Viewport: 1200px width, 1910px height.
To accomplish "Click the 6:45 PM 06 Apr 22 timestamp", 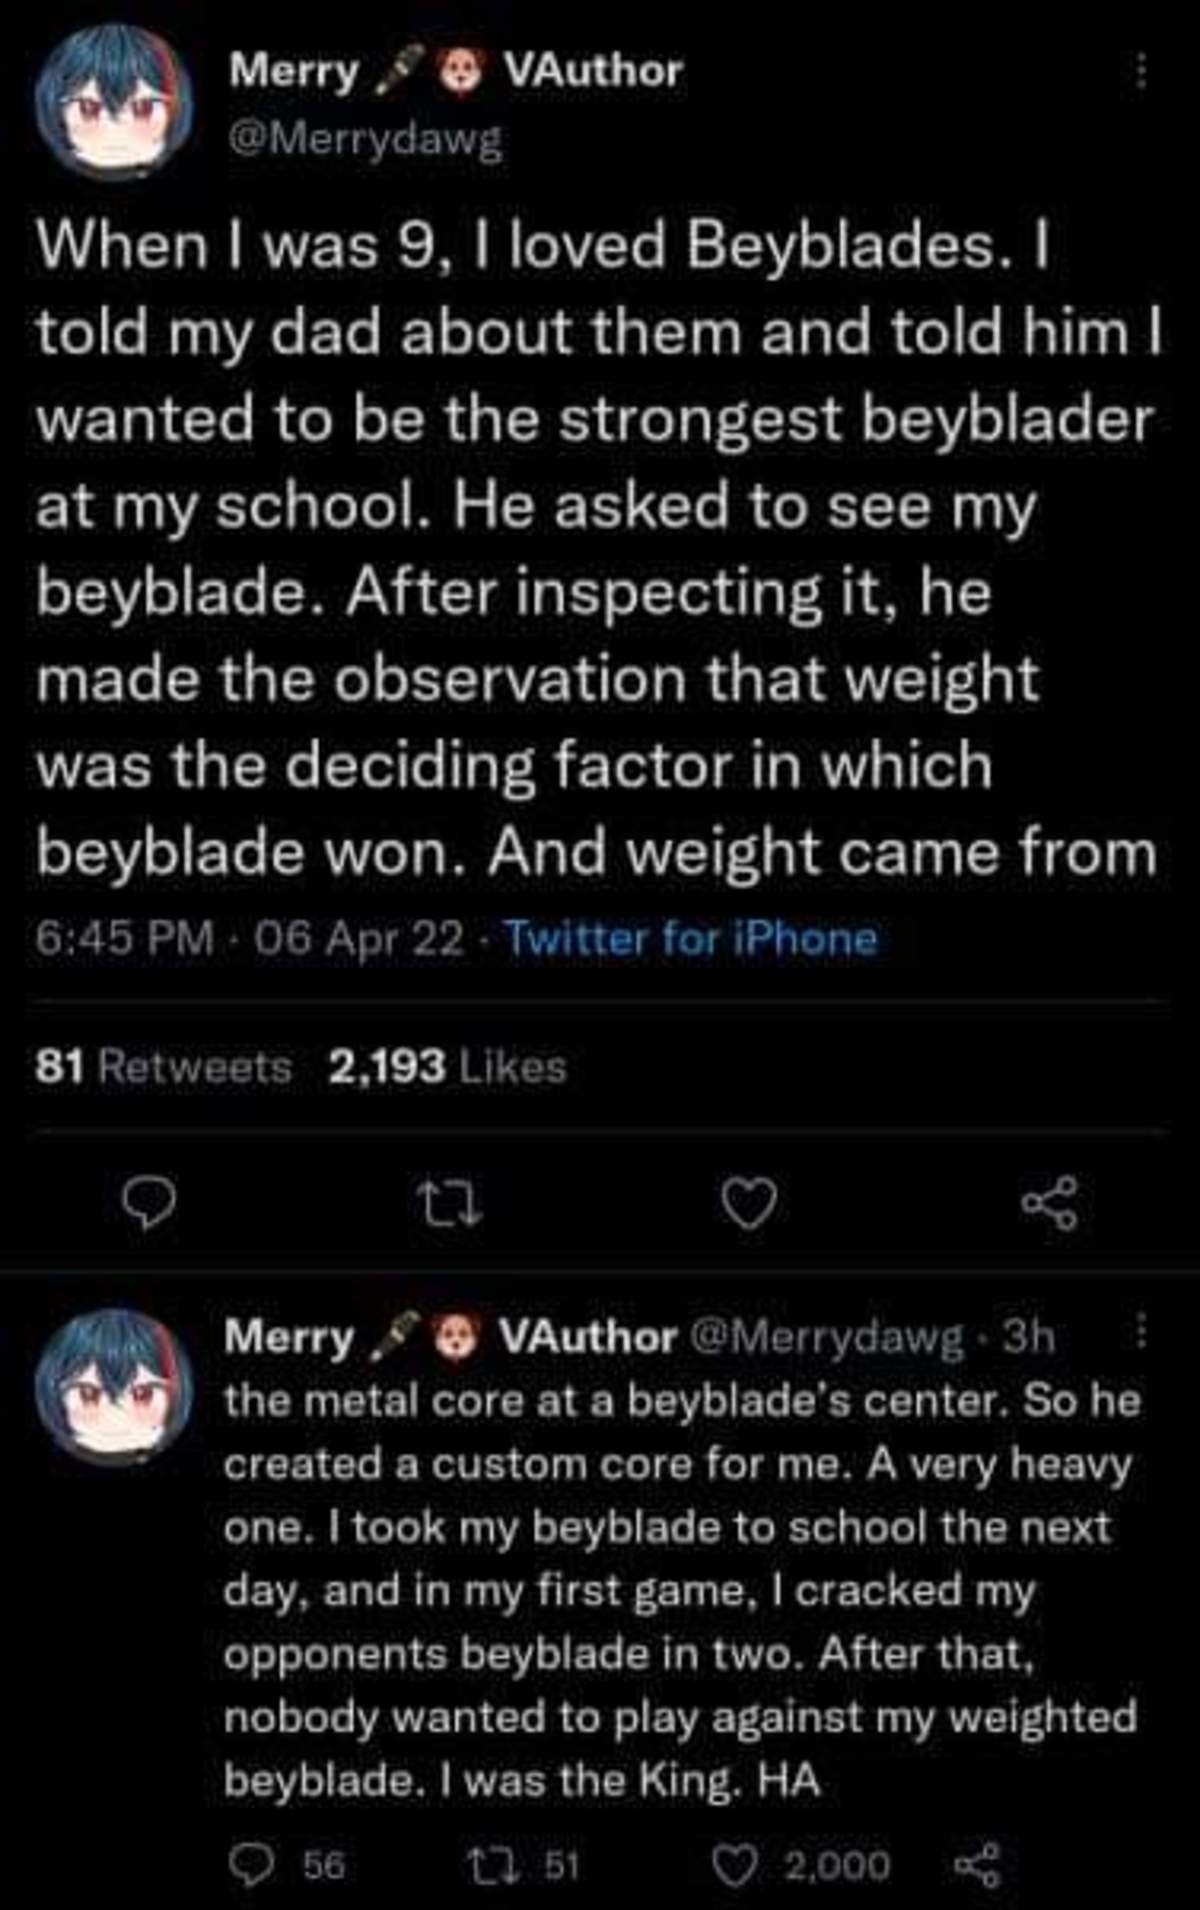I will tap(250, 939).
